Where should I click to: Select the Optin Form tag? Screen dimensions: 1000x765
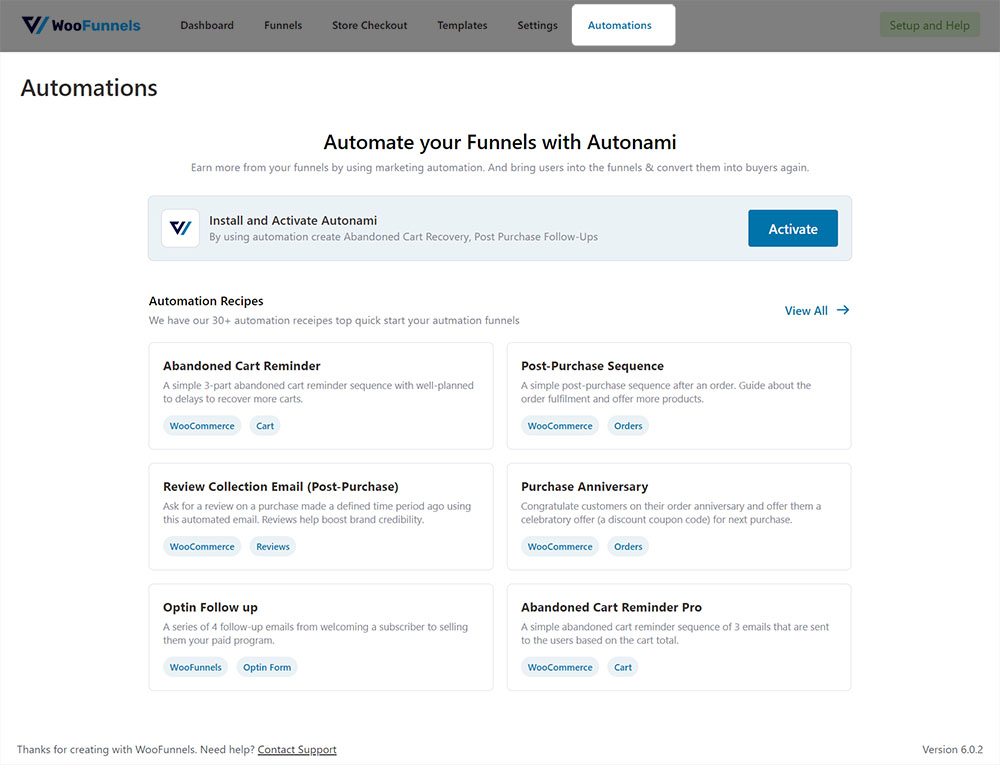pos(267,667)
